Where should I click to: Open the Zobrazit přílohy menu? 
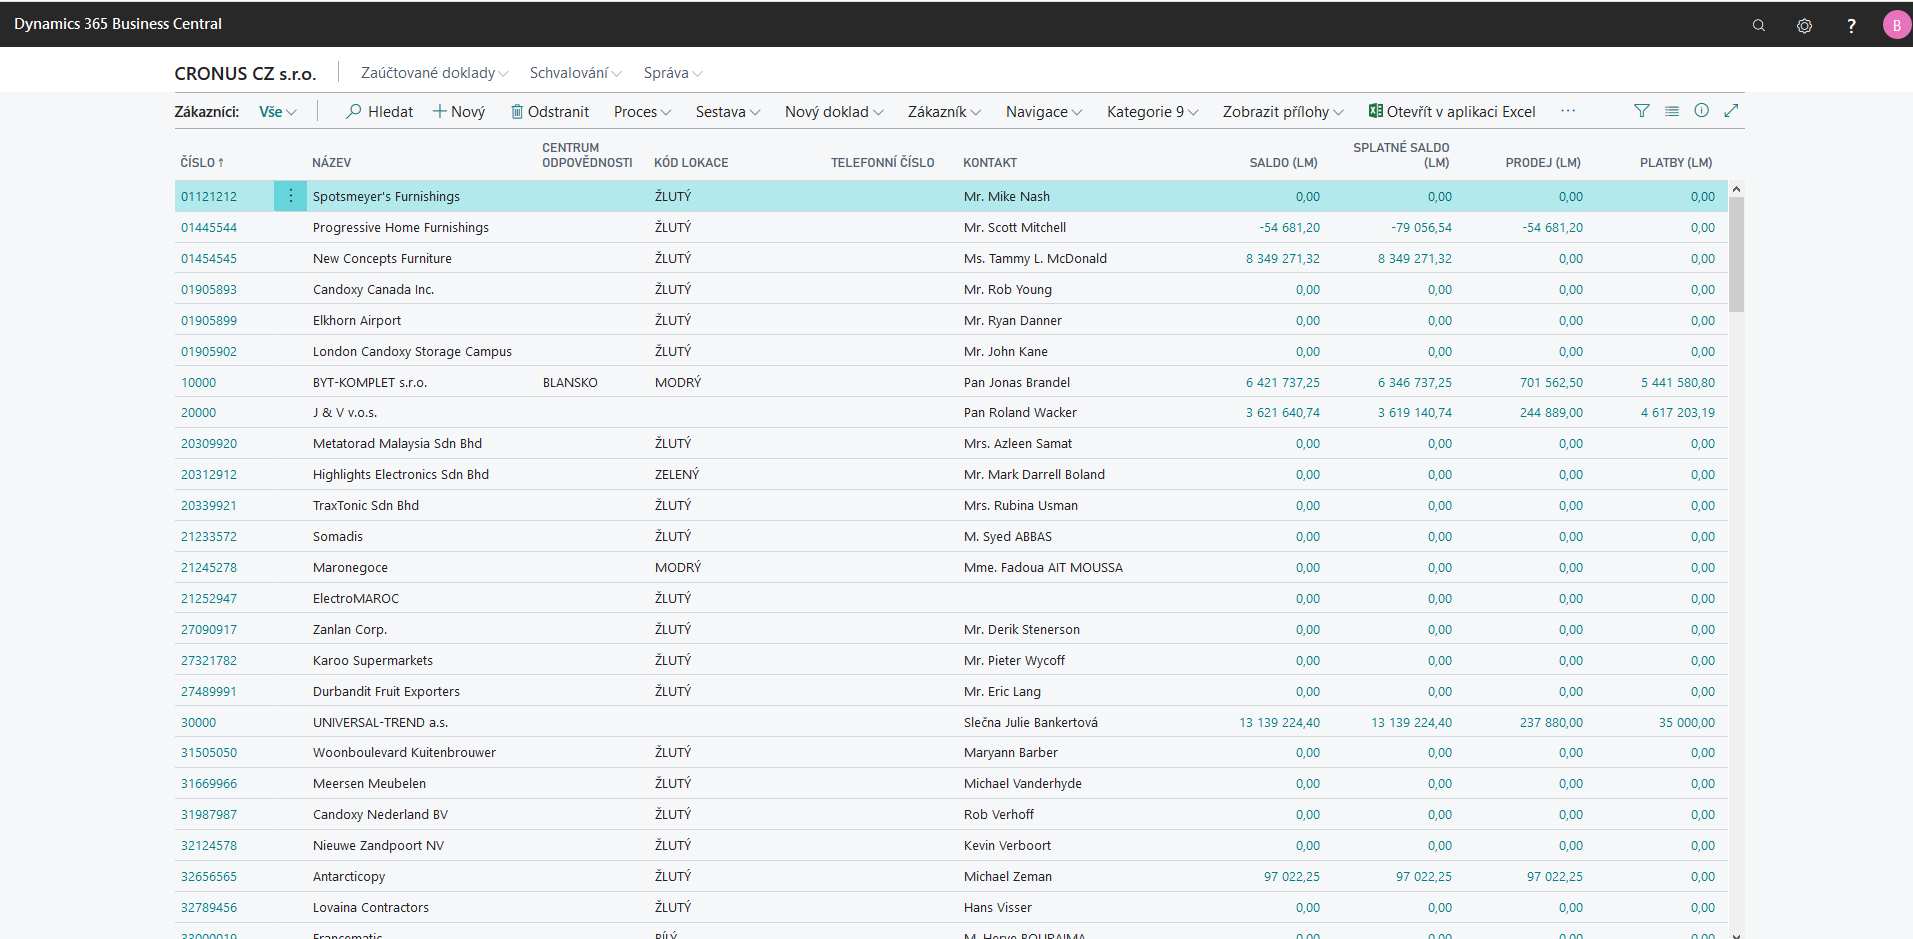coord(1283,112)
